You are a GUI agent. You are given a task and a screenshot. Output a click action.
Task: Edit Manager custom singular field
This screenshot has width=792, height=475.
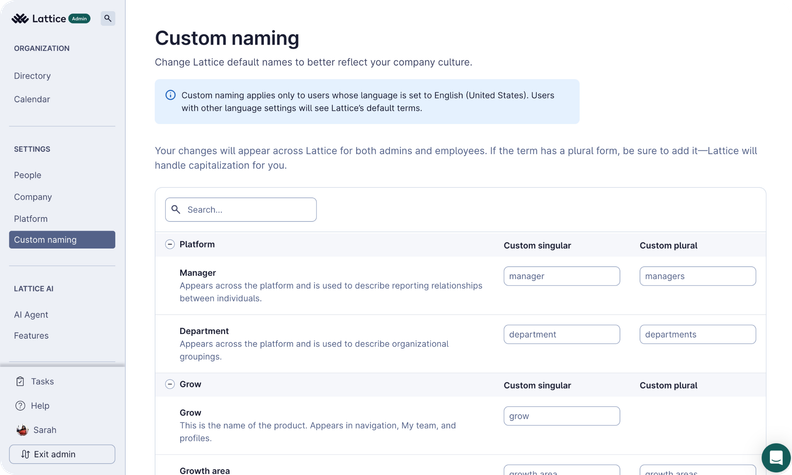pos(562,276)
